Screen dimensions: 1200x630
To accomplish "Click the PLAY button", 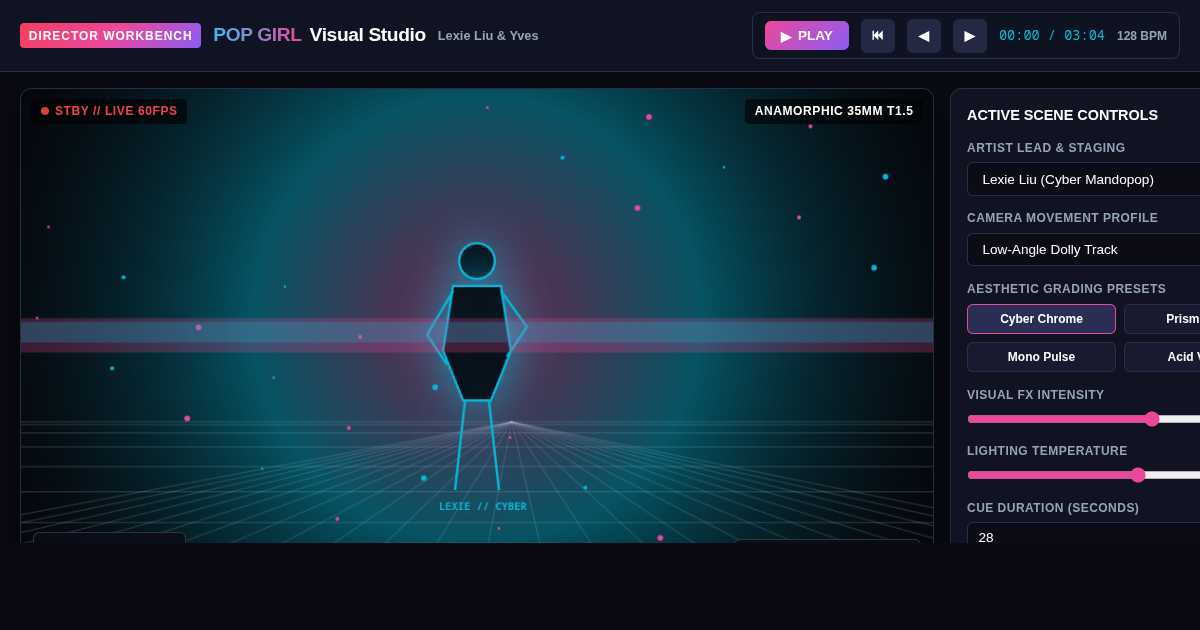I will point(806,36).
